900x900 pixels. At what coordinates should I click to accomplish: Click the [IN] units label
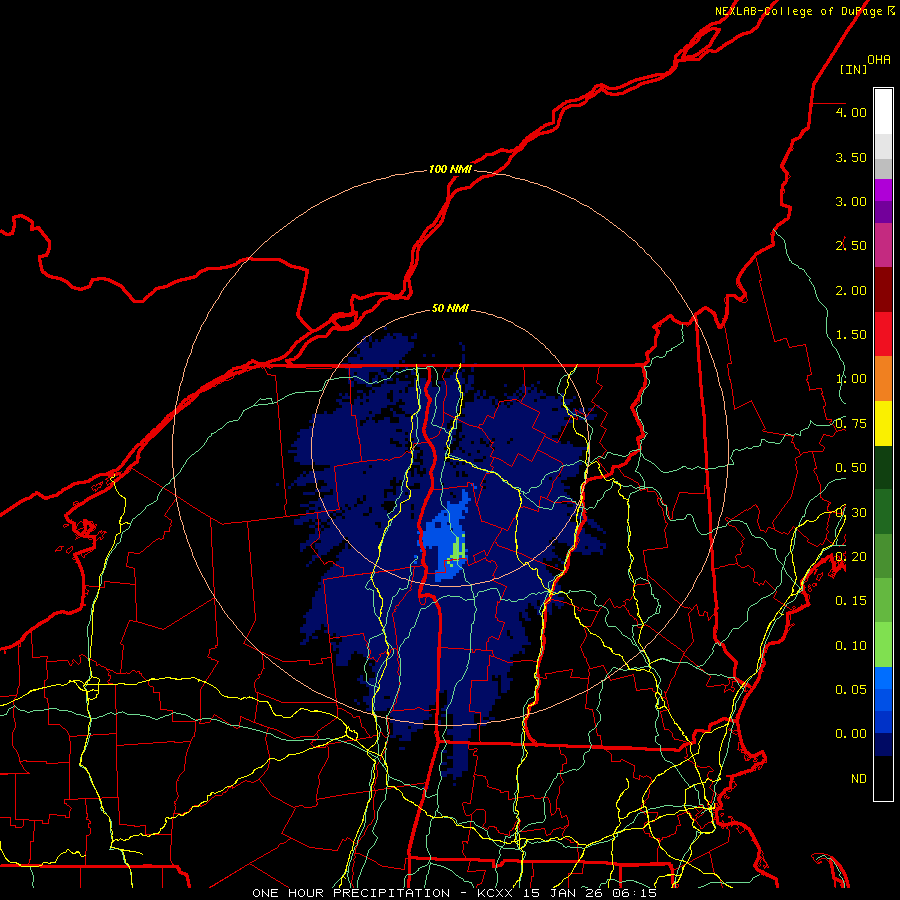pos(853,69)
